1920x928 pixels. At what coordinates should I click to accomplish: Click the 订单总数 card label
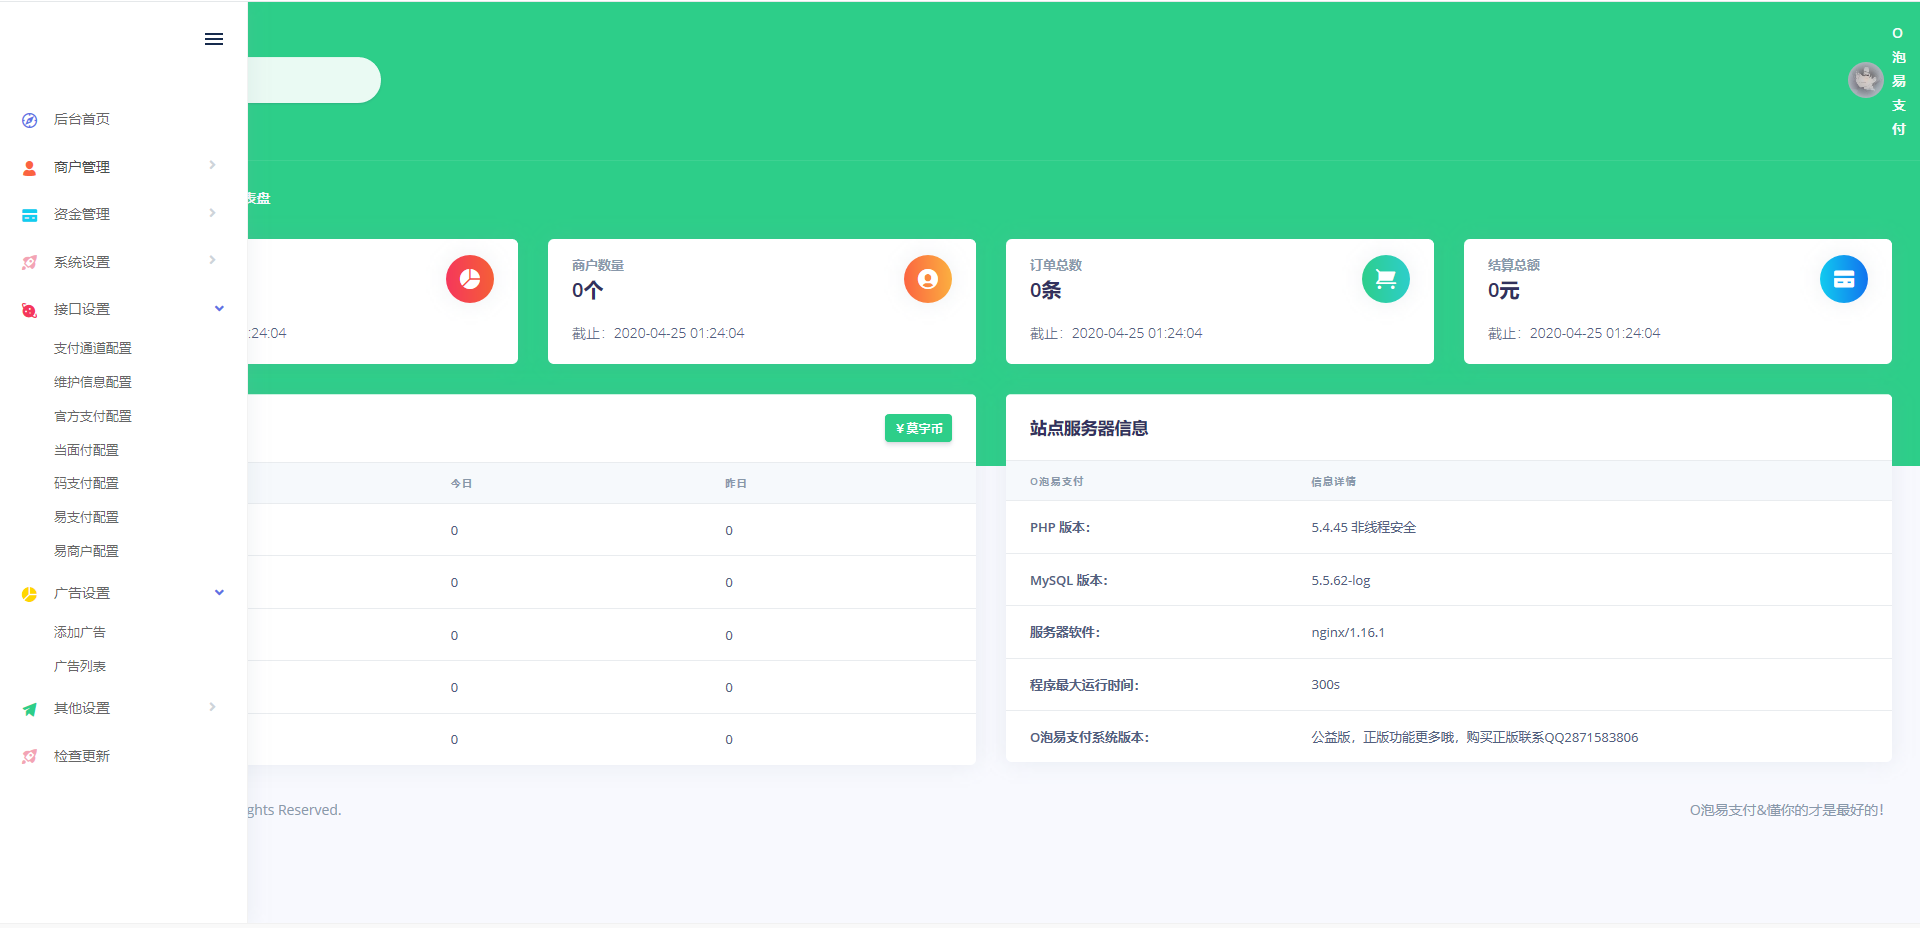[1056, 265]
